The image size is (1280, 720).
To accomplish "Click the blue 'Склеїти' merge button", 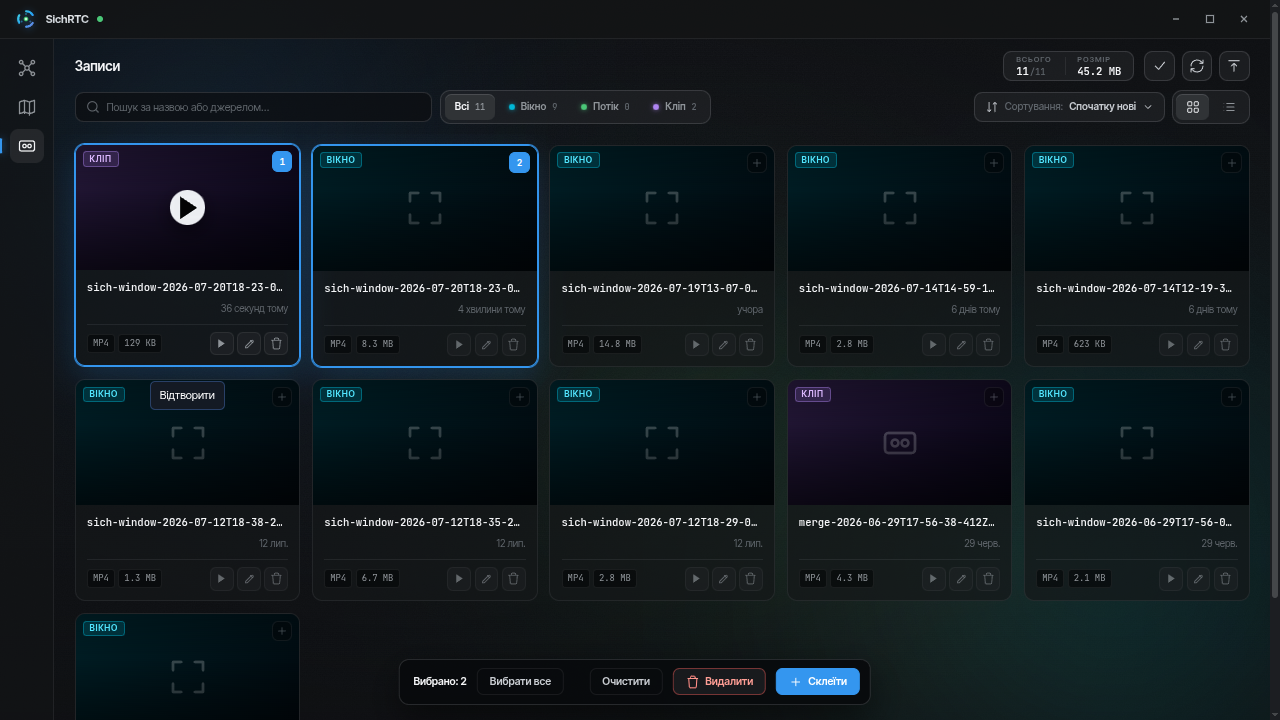I will [x=818, y=681].
